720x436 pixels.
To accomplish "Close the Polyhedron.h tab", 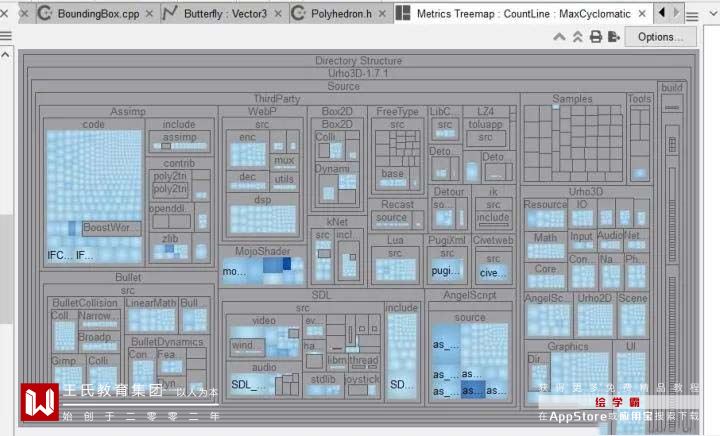I will point(382,14).
